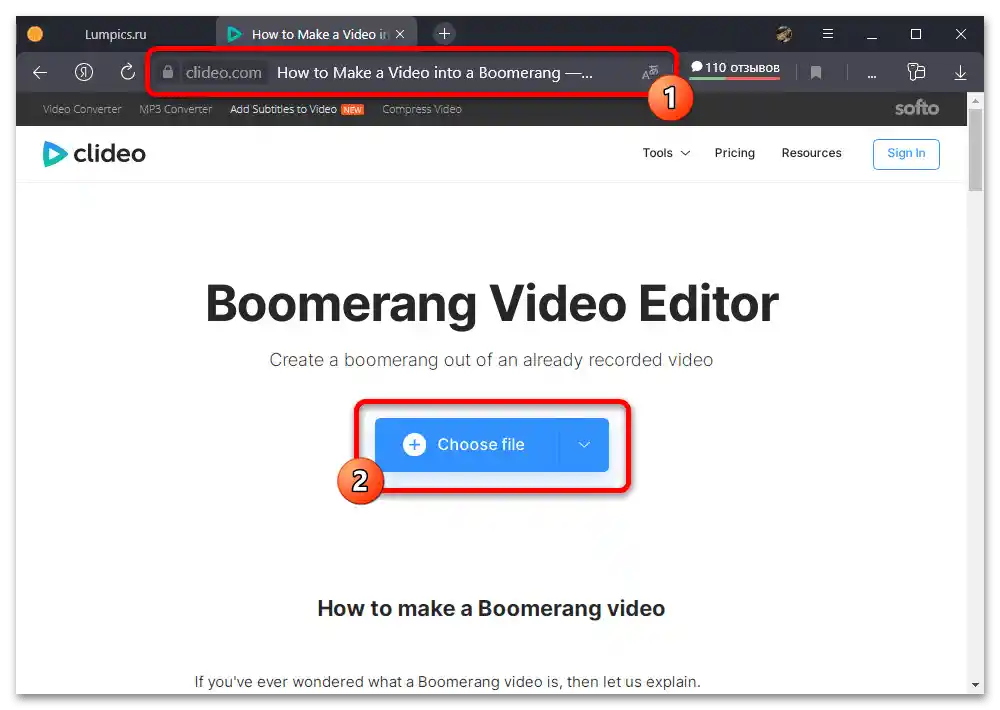Click the orange dot on Lumpics.ru tab
This screenshot has height=710, width=1000.
point(35,34)
